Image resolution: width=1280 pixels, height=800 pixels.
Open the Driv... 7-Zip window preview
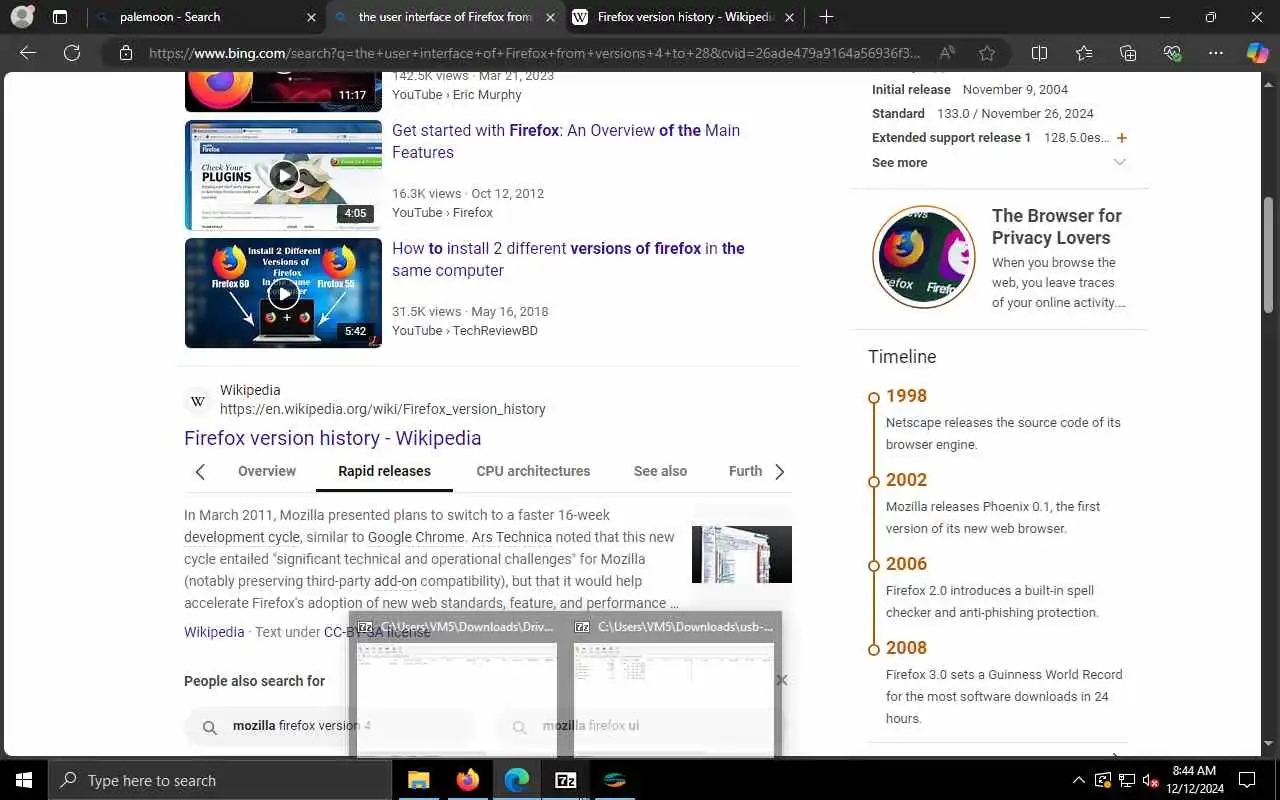point(457,686)
